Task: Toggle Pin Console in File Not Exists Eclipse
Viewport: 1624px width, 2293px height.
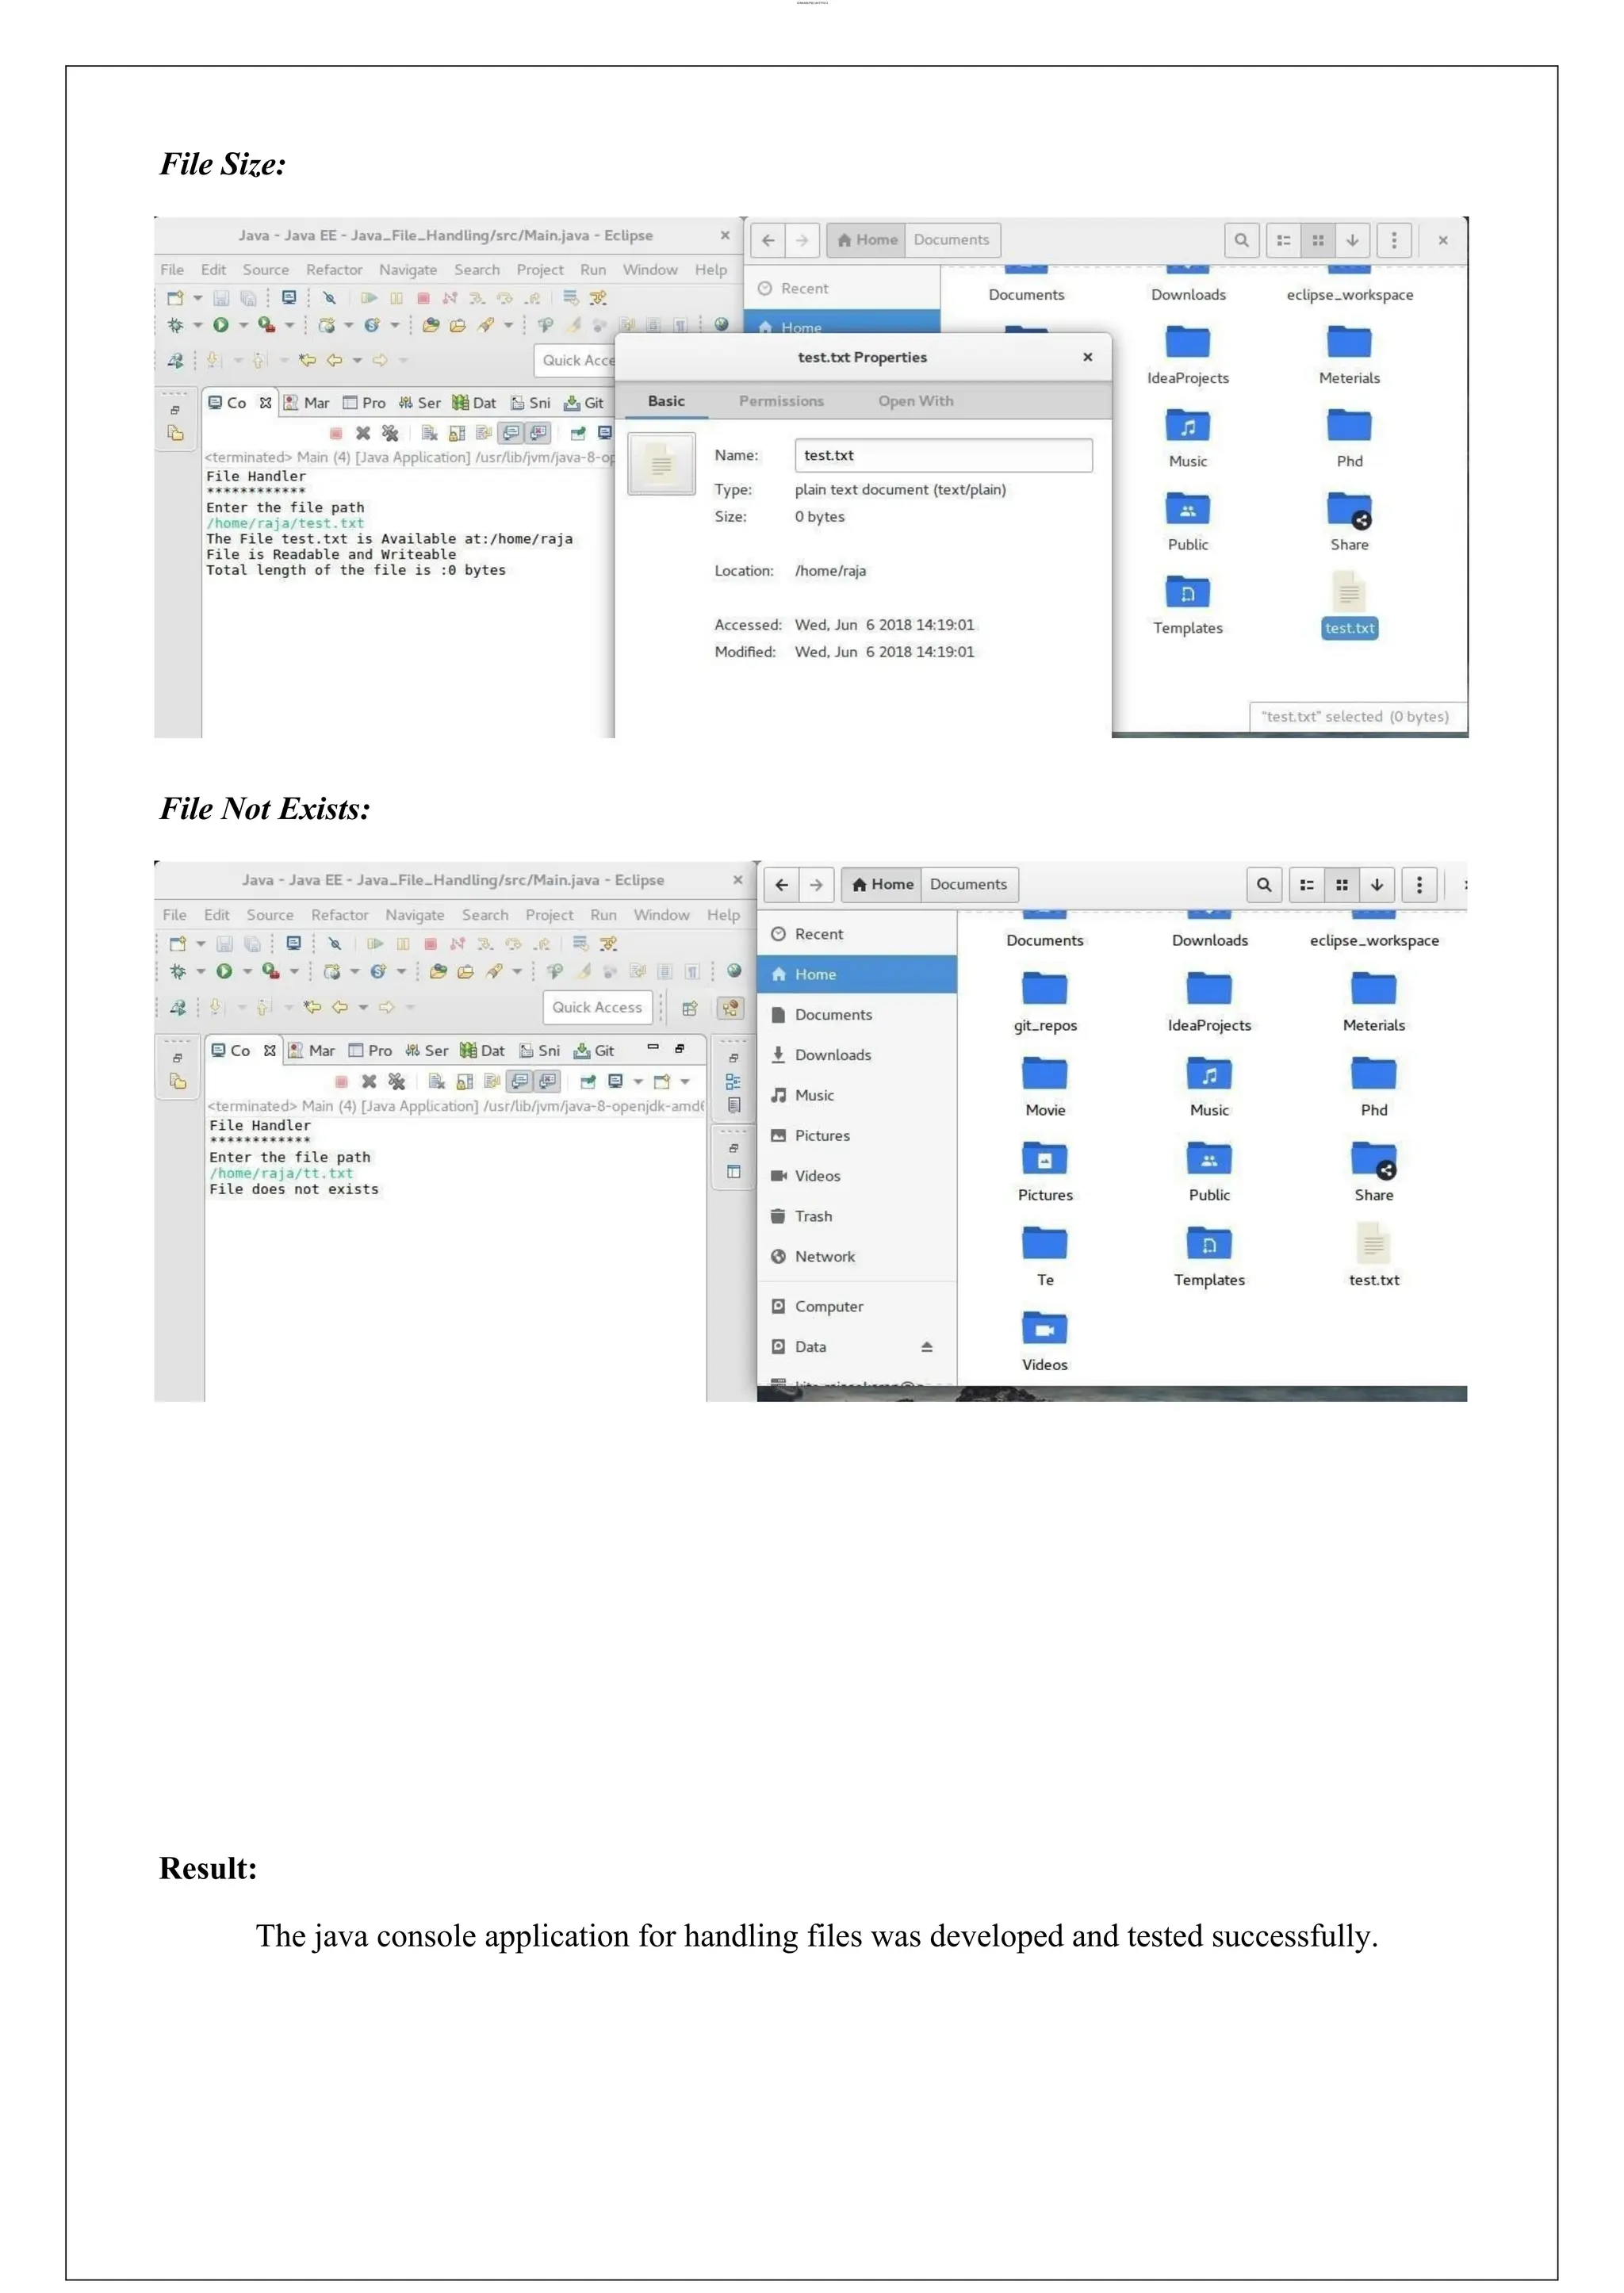Action: pyautogui.click(x=588, y=1081)
